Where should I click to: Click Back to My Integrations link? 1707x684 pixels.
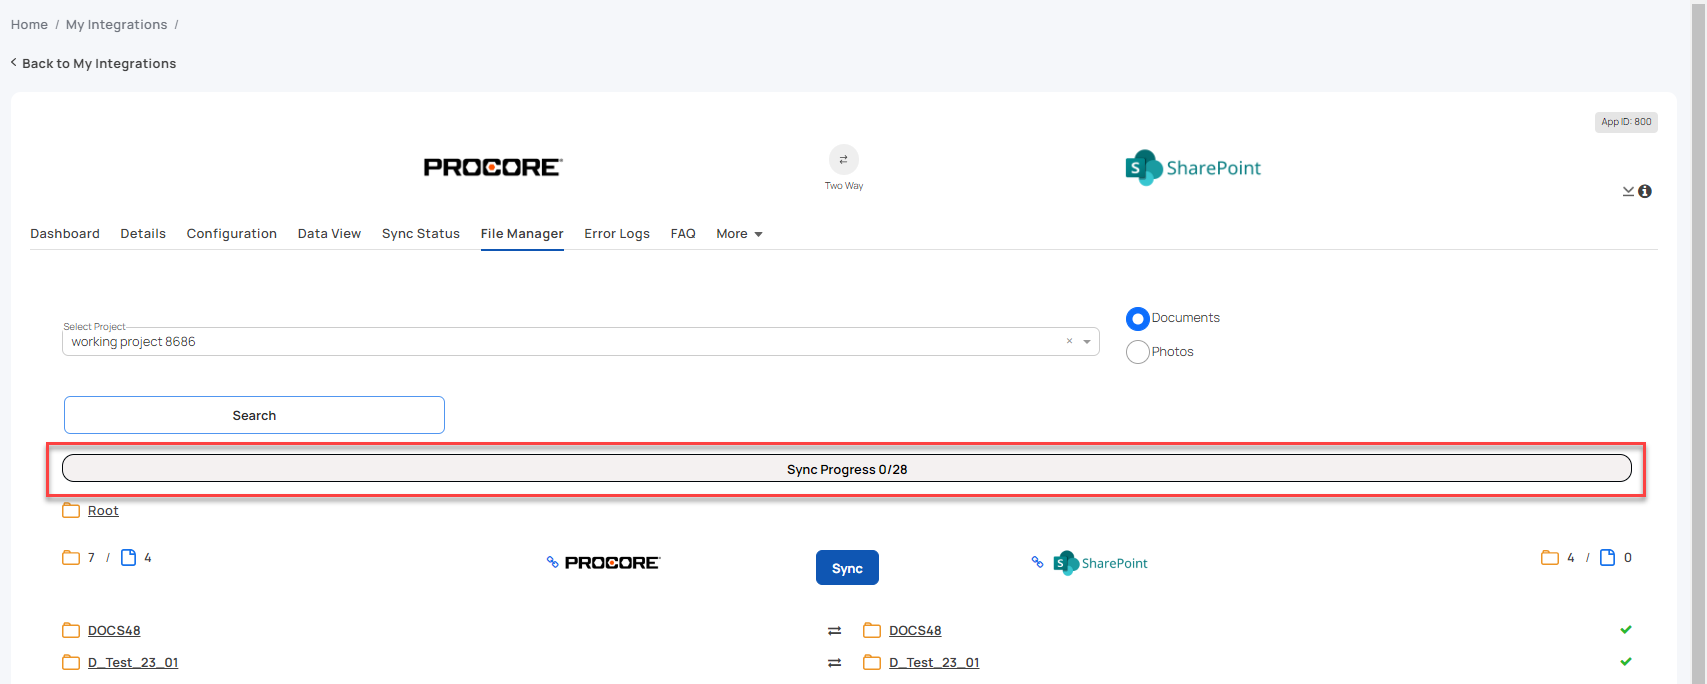pyautogui.click(x=94, y=63)
